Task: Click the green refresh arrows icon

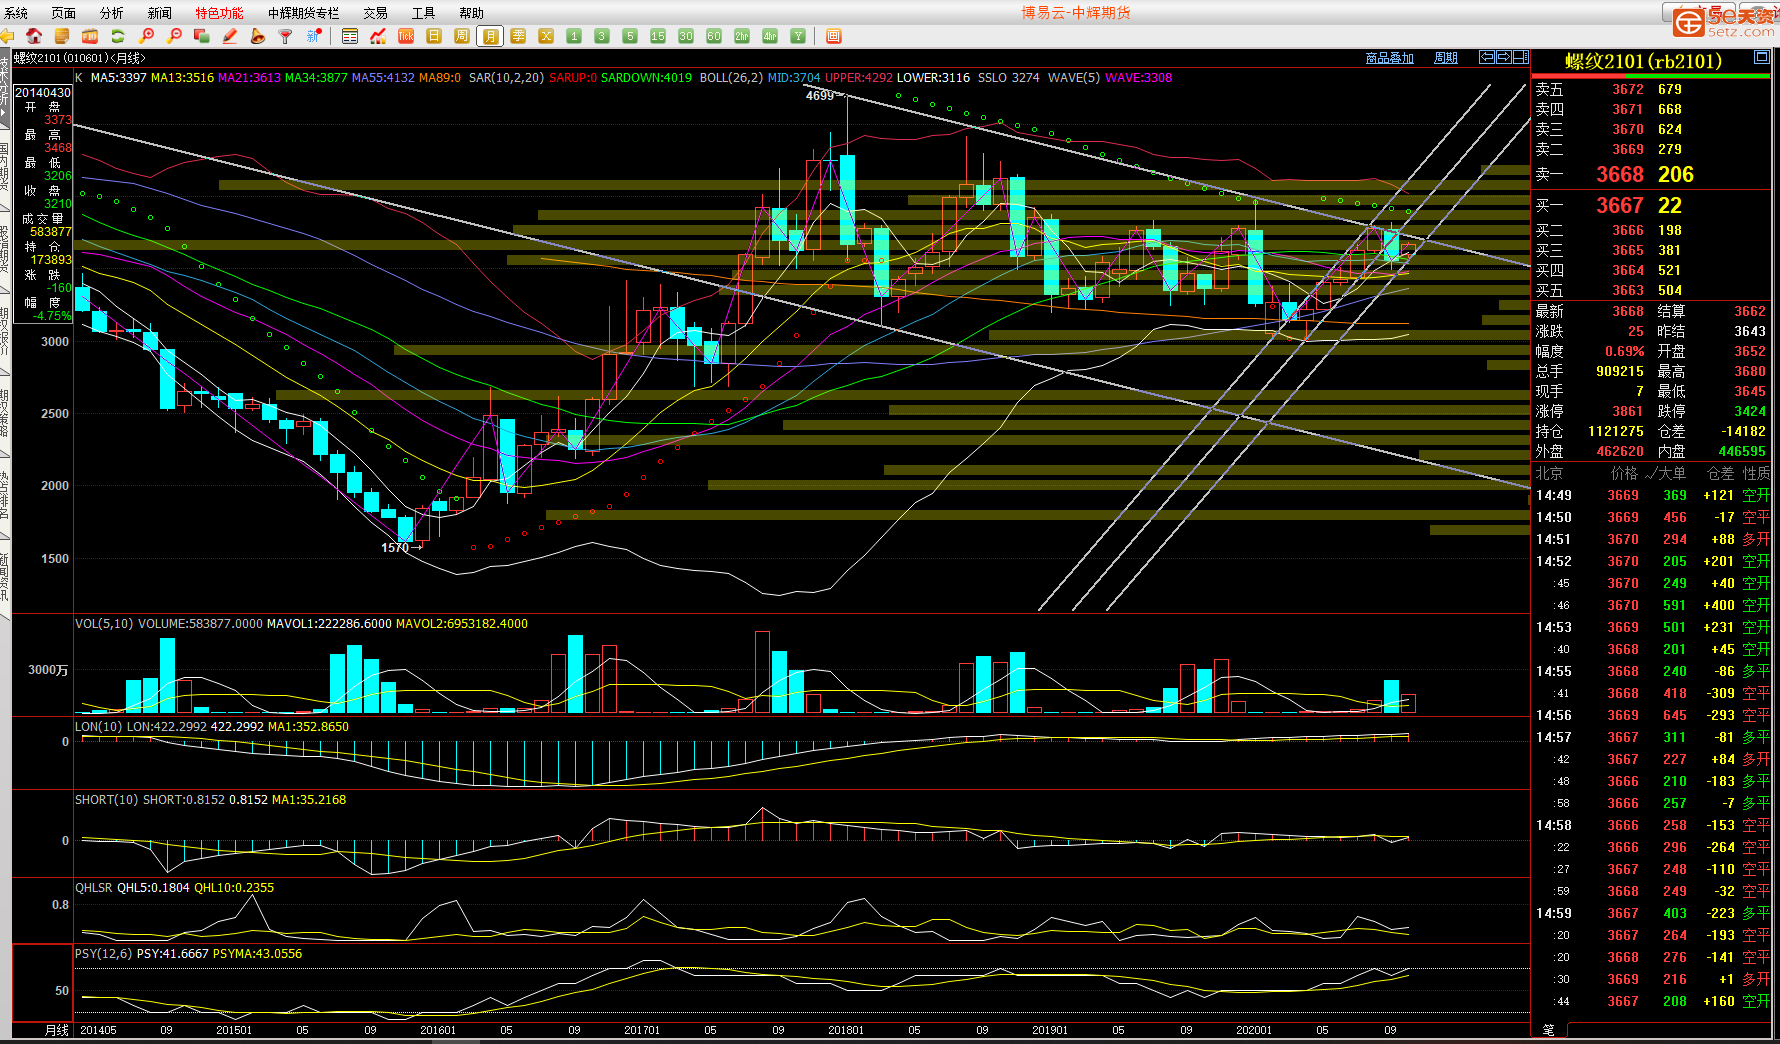Action: tap(118, 36)
